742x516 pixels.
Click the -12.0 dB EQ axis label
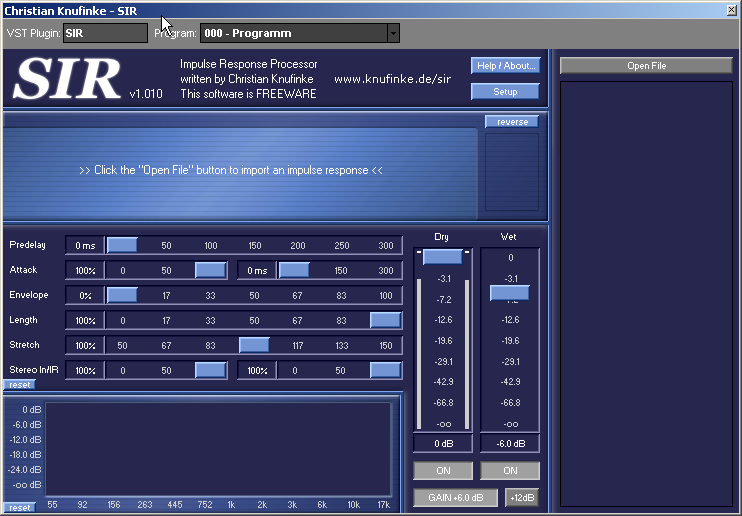26,440
